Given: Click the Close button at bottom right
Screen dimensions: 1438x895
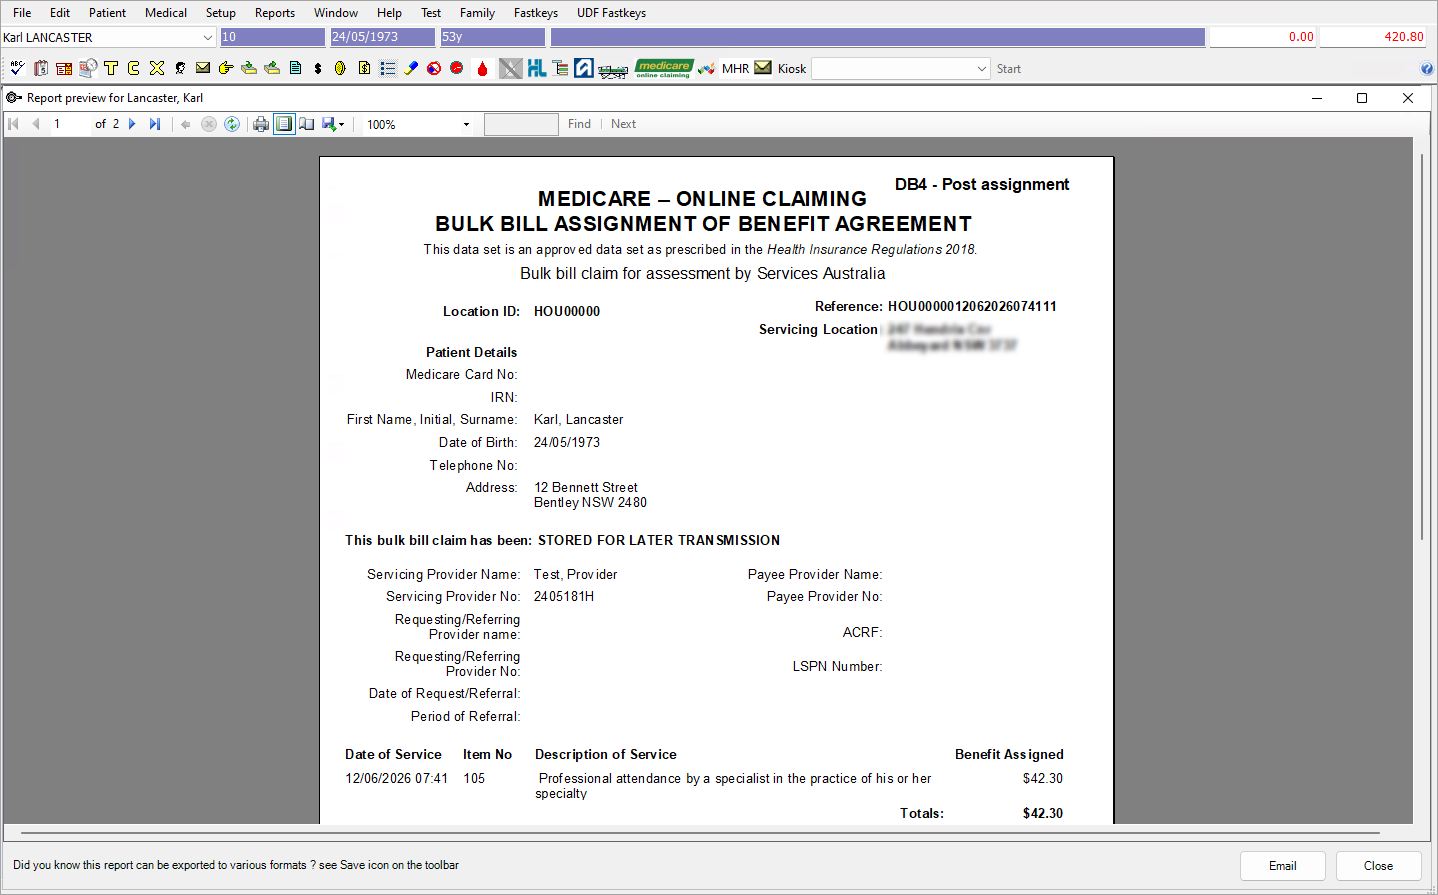Looking at the screenshot, I should pos(1378,866).
